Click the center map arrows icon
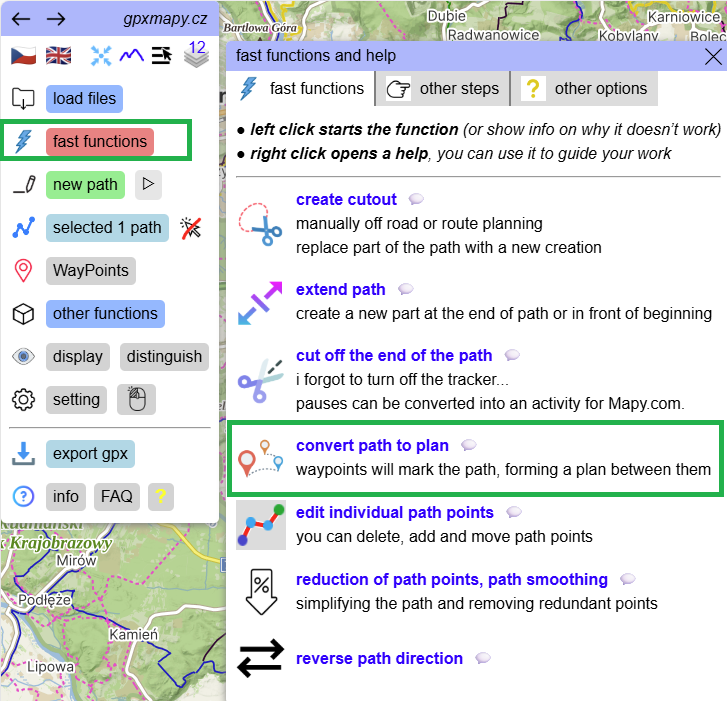Screen dimensions: 727x701 tap(101, 56)
